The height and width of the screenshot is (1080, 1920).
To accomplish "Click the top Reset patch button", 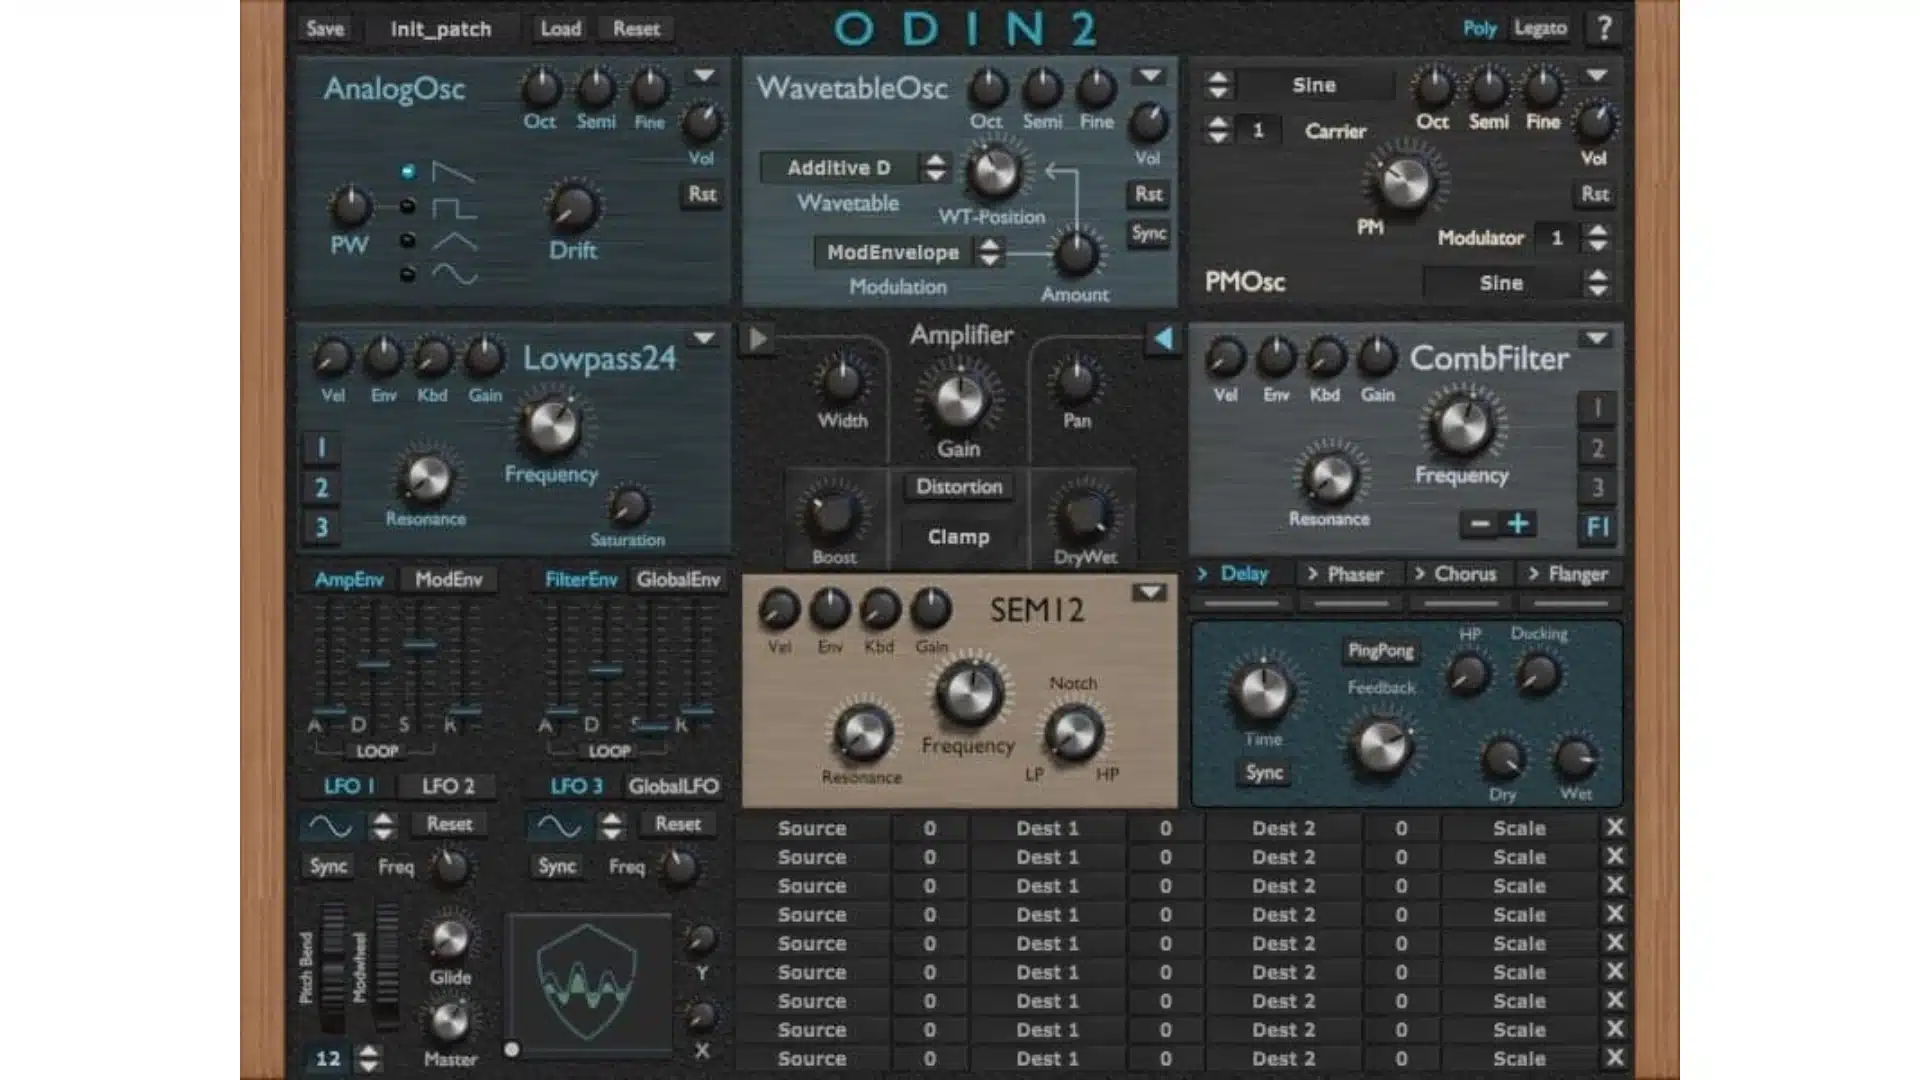I will (x=637, y=28).
